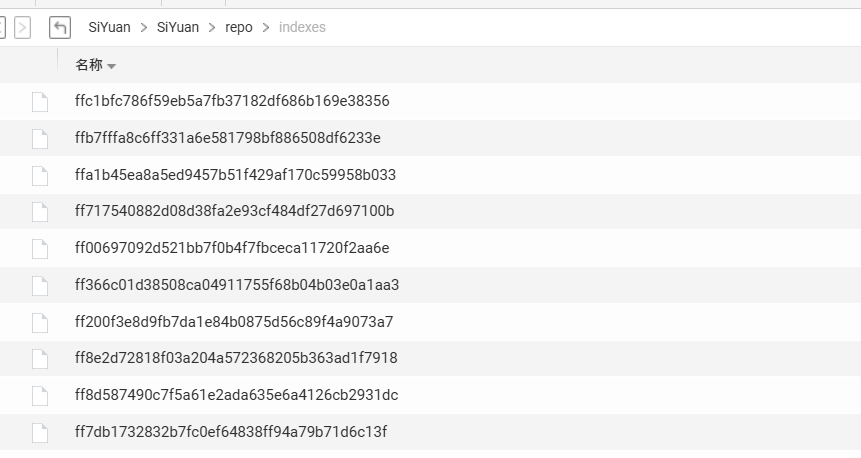861x458 pixels.
Task: Expand the chevron after first SiYuan breadcrumb
Action: pyautogui.click(x=144, y=27)
